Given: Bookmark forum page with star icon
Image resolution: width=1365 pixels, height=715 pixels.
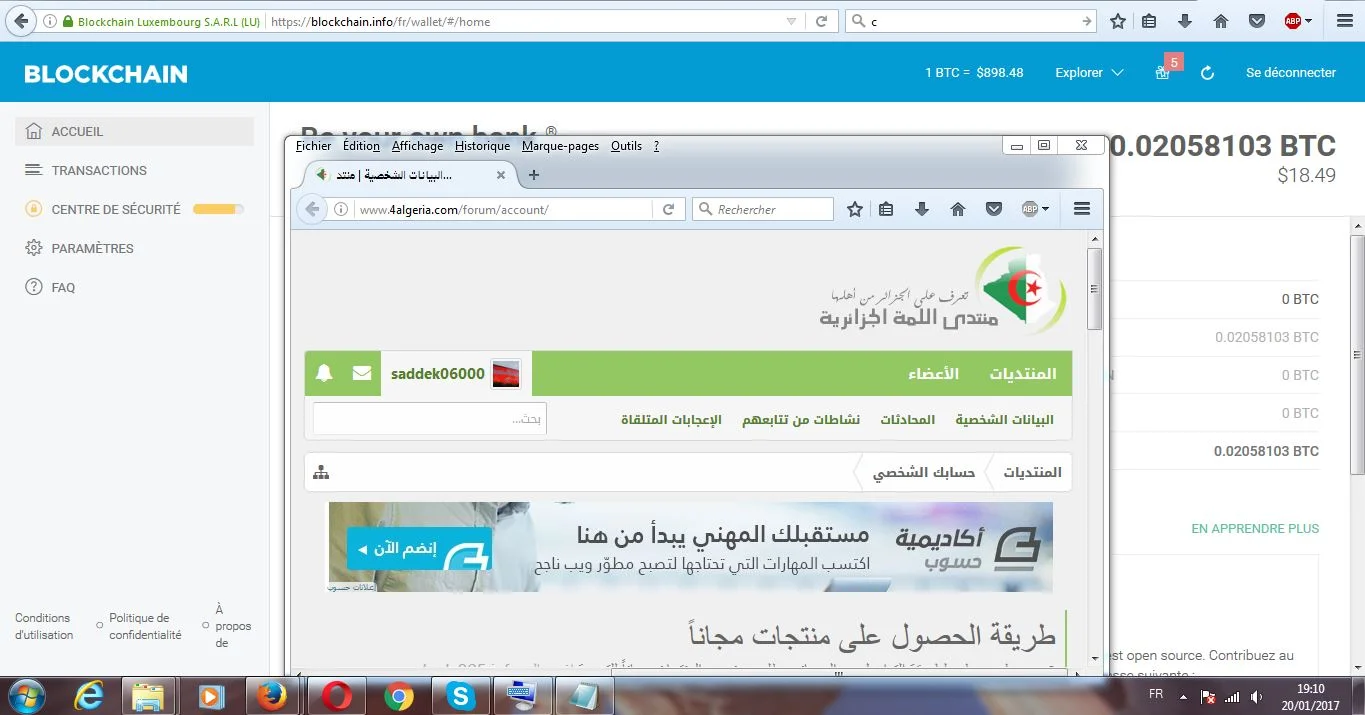Looking at the screenshot, I should pos(855,209).
